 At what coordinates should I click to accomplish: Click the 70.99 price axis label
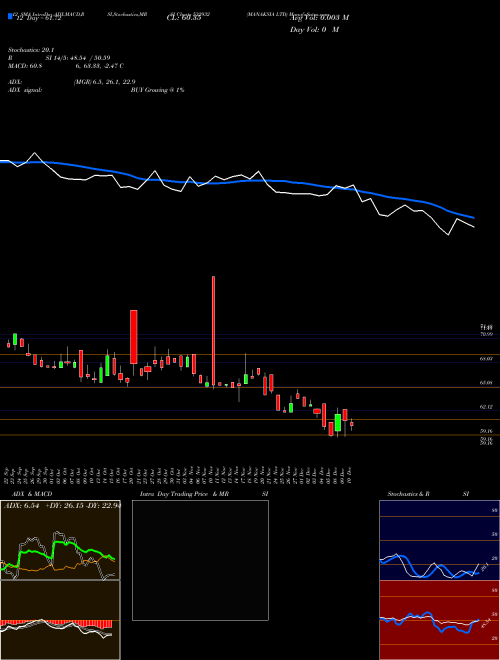pos(487,334)
